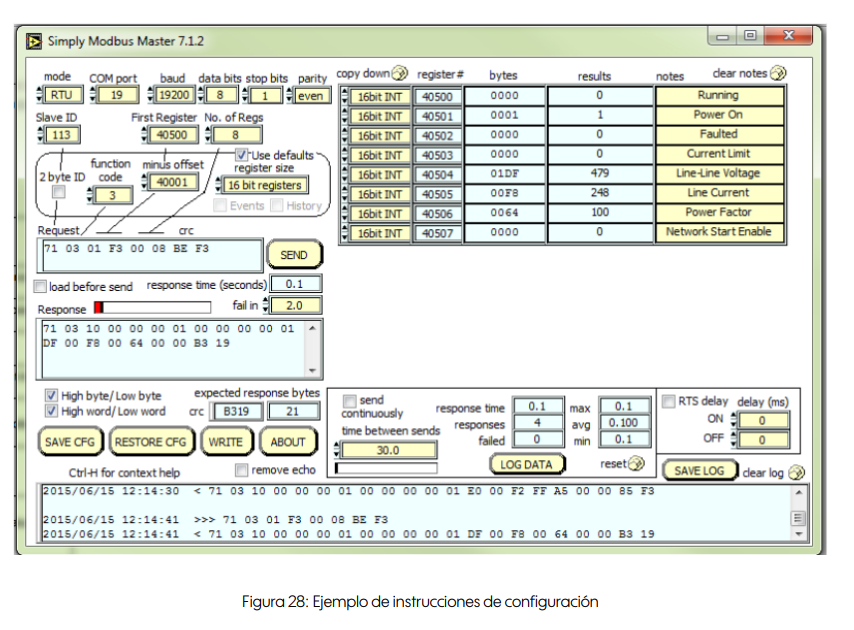Click the Network Start Enable note cell
Screen dimensions: 854x630
point(719,233)
